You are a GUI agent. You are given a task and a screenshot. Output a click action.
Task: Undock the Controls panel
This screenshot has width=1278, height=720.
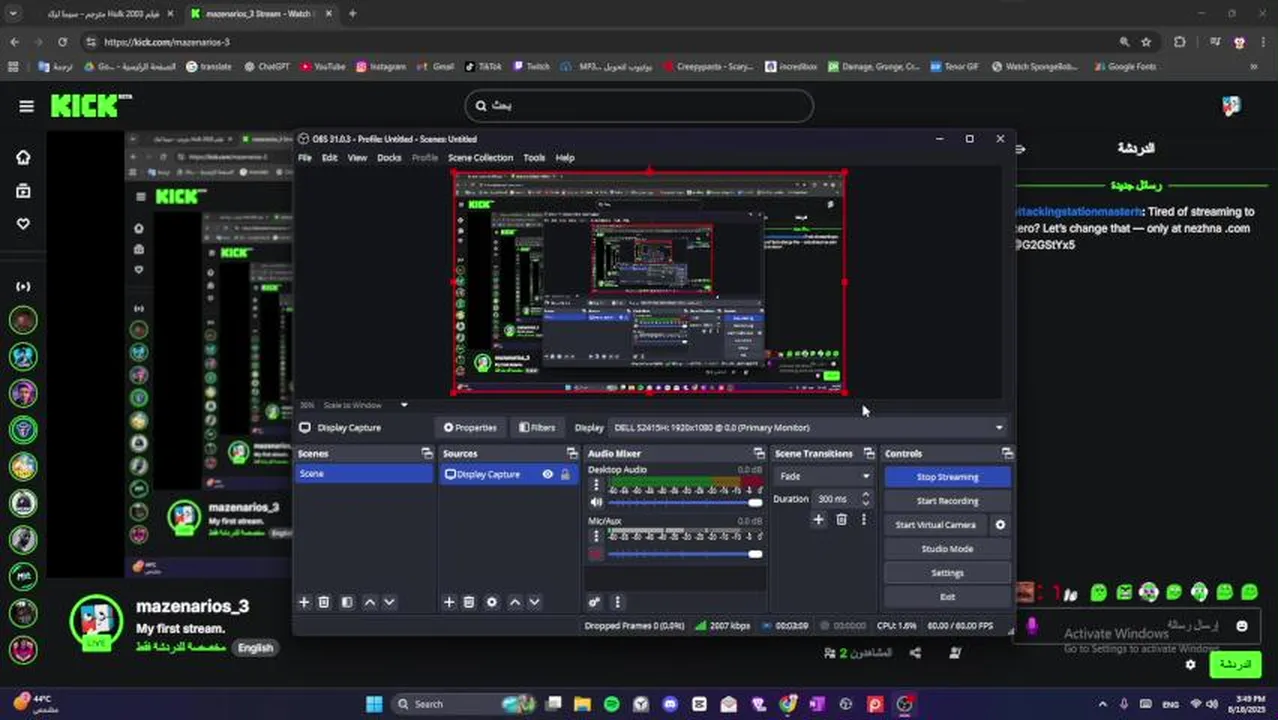[1007, 454]
